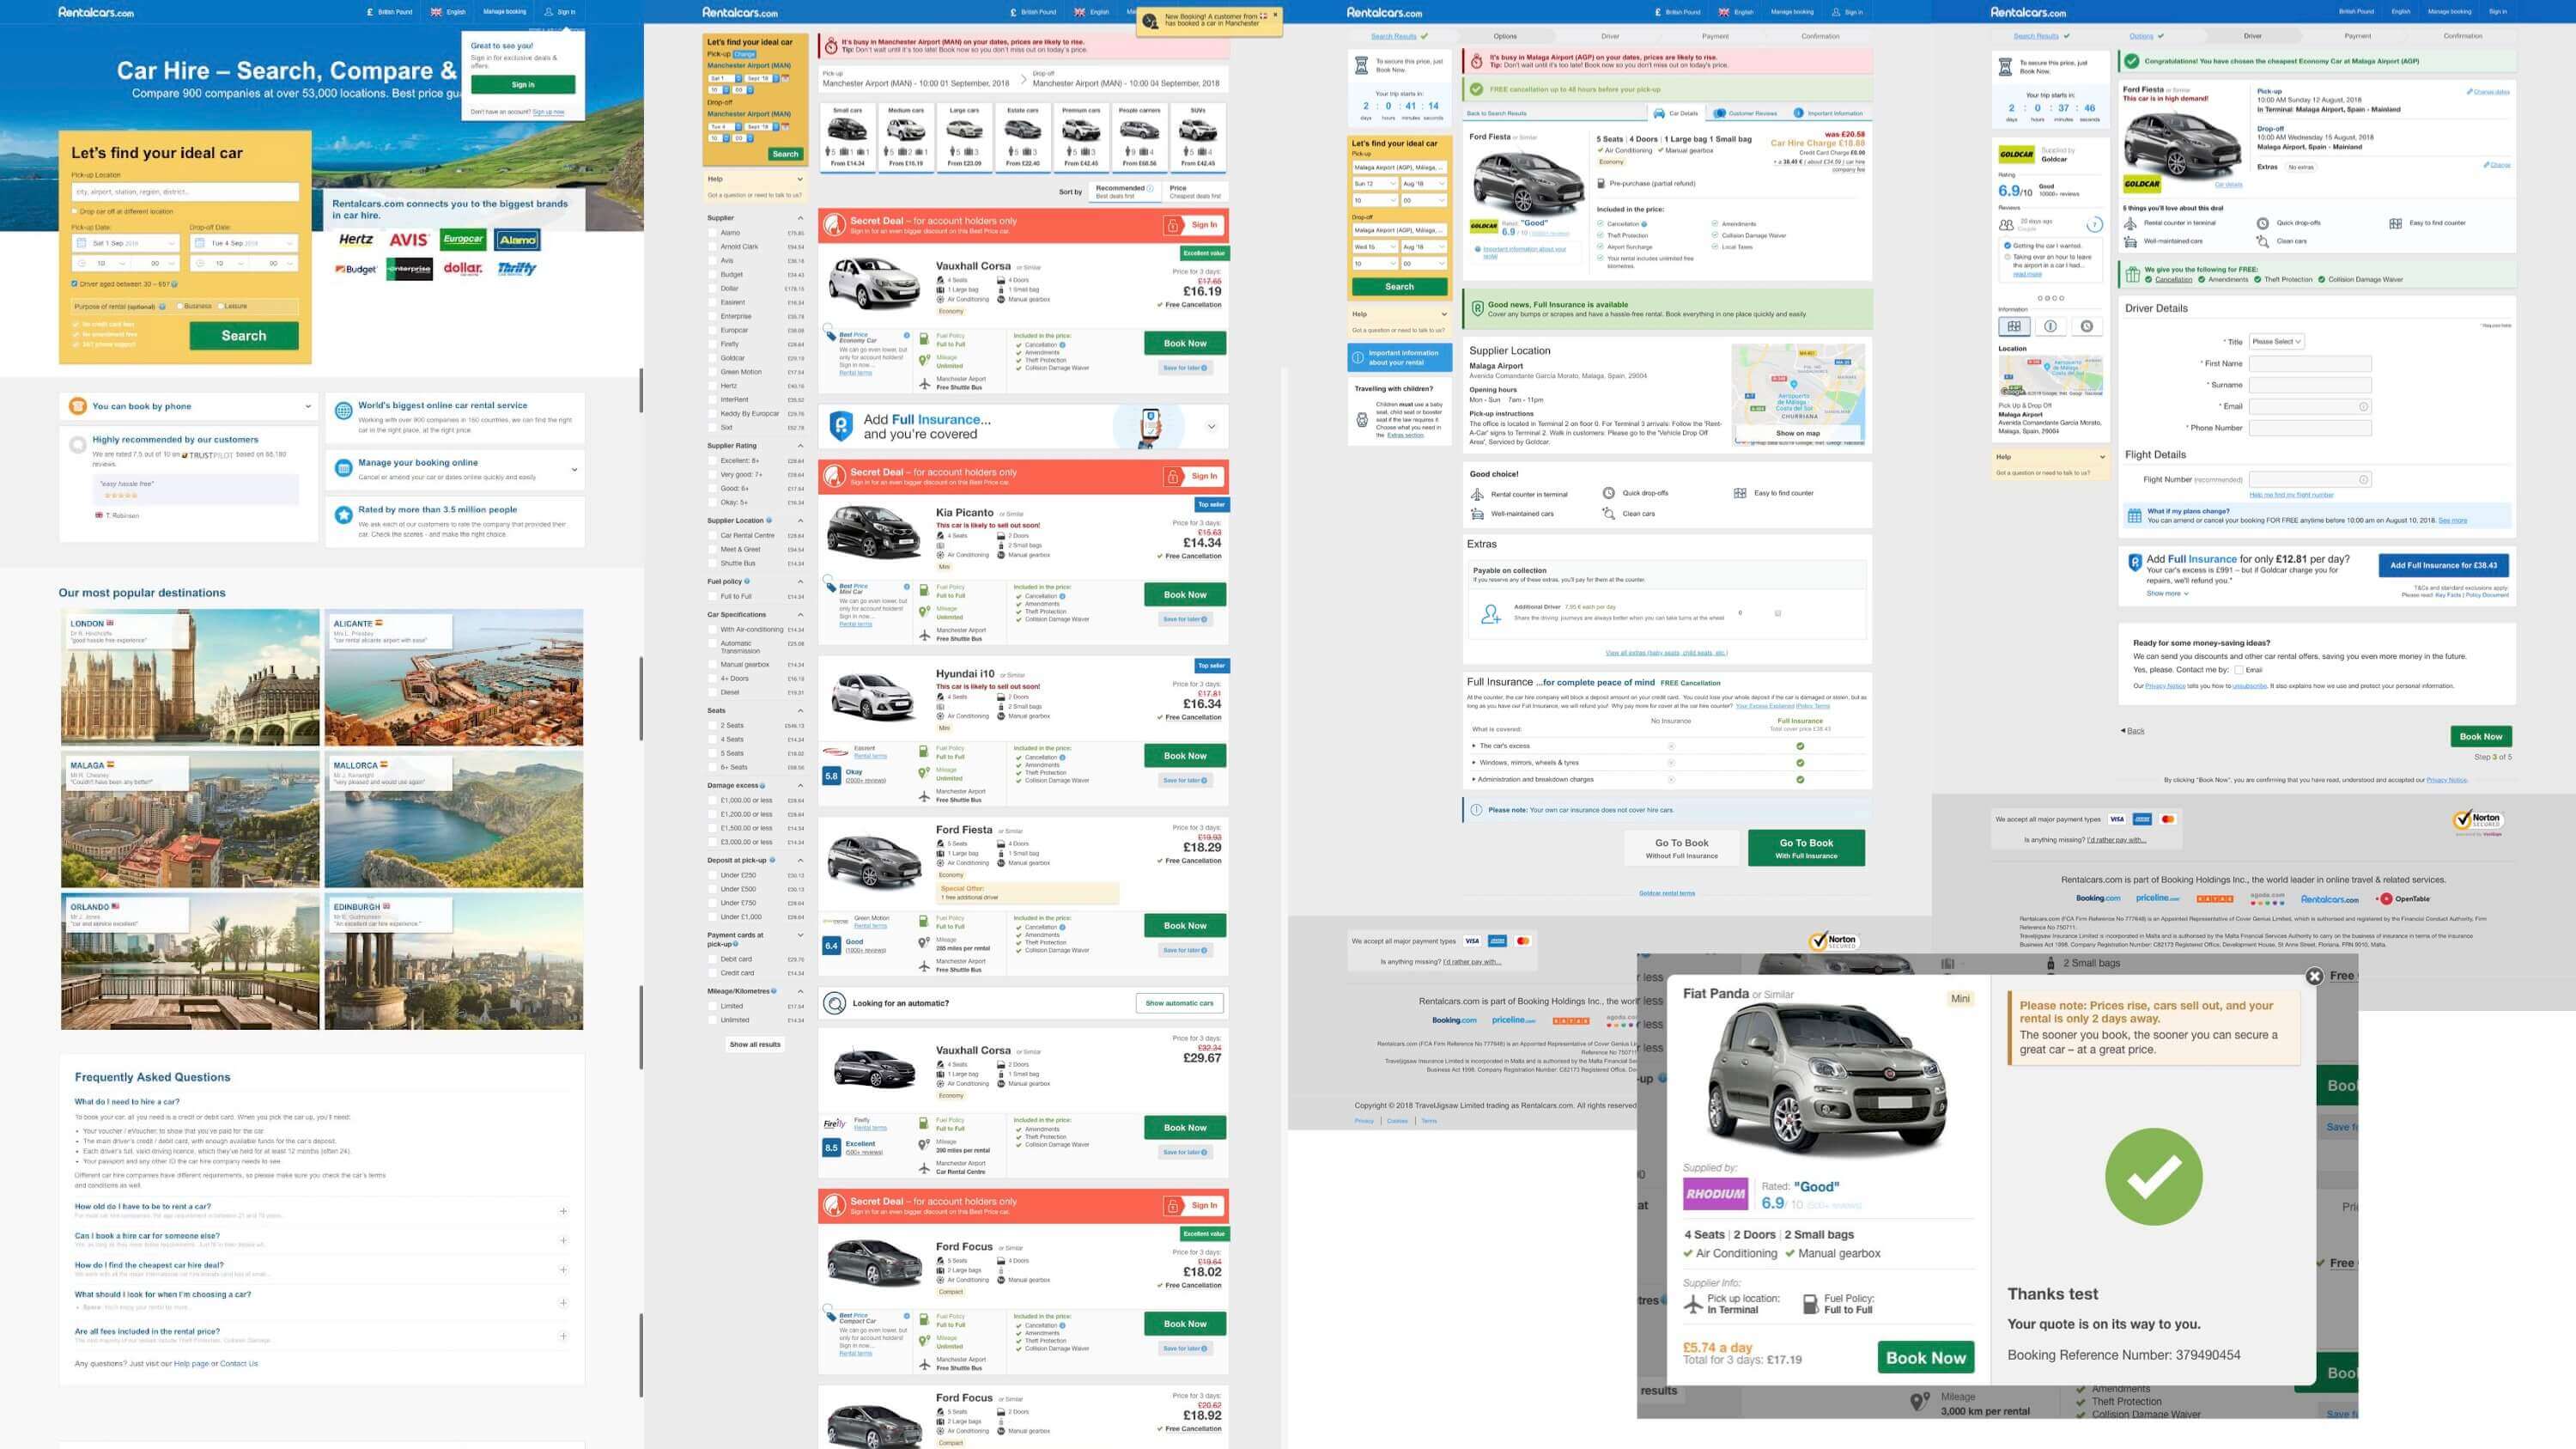Viewport: 2576px width, 1449px height.
Task: Click the circled 'i' info icon under Information
Action: (2050, 326)
